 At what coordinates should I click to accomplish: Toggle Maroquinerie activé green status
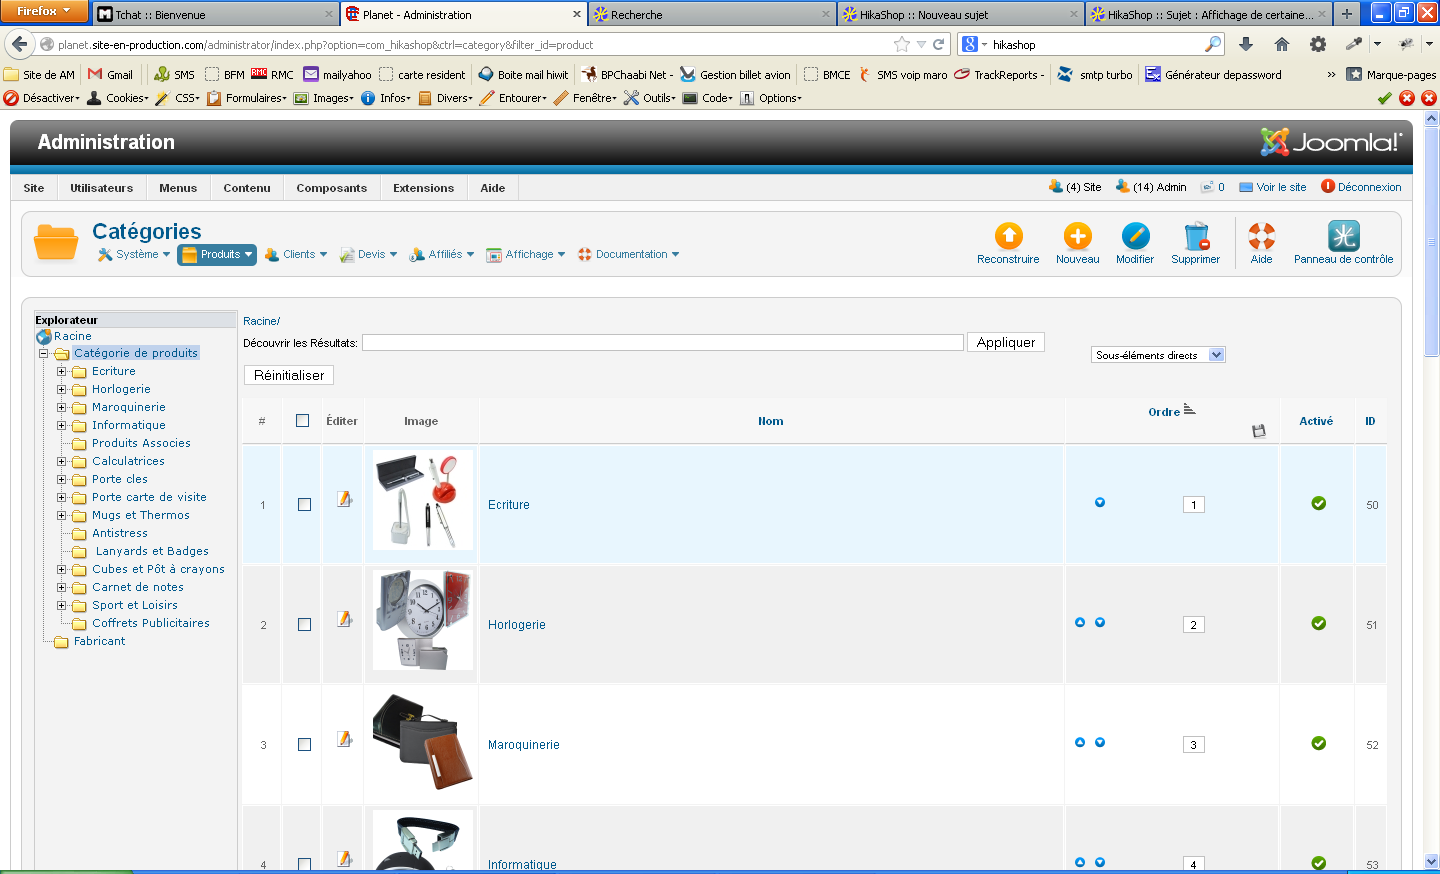click(x=1319, y=743)
